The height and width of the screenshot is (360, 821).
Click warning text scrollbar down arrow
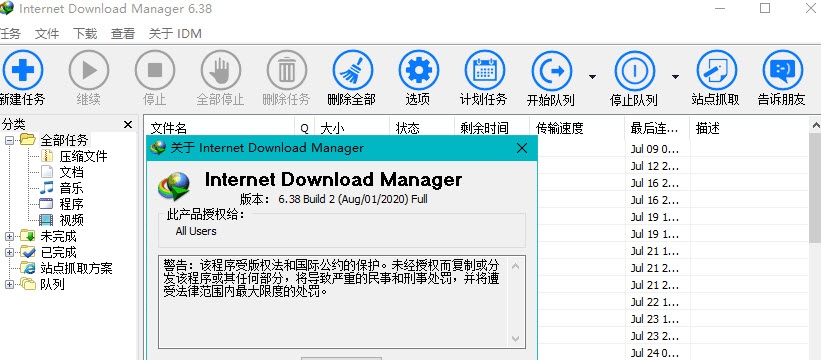tap(515, 339)
